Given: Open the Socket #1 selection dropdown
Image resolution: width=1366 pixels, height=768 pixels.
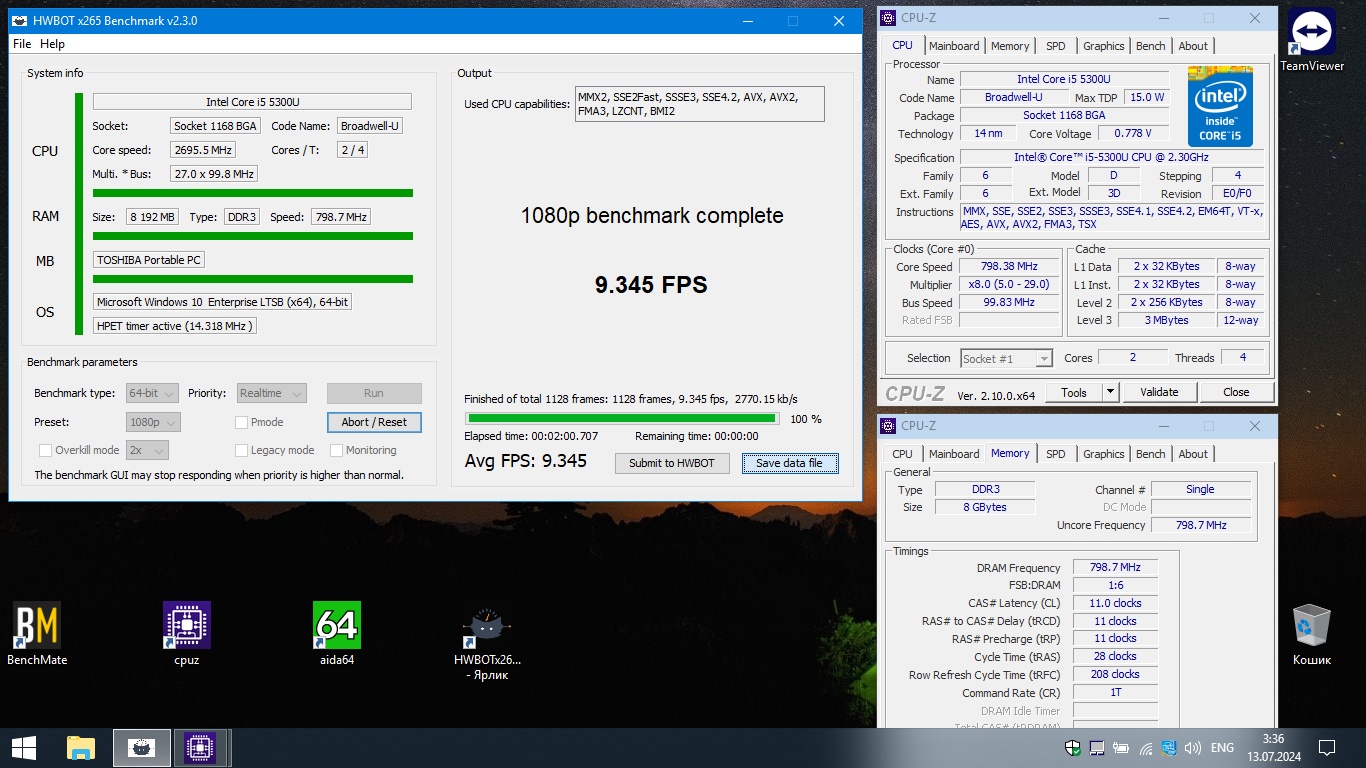Looking at the screenshot, I should (x=1006, y=358).
